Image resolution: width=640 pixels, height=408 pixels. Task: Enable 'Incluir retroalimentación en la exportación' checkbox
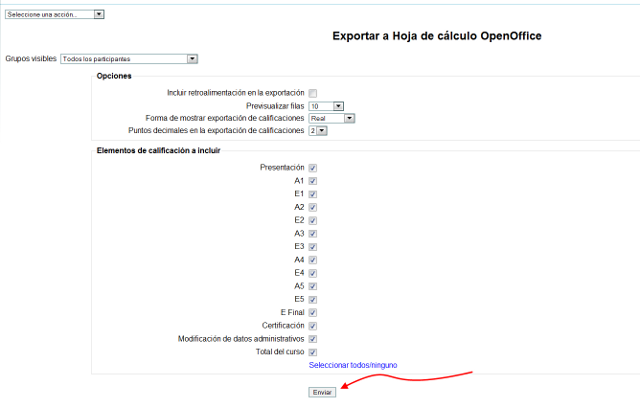(313, 93)
